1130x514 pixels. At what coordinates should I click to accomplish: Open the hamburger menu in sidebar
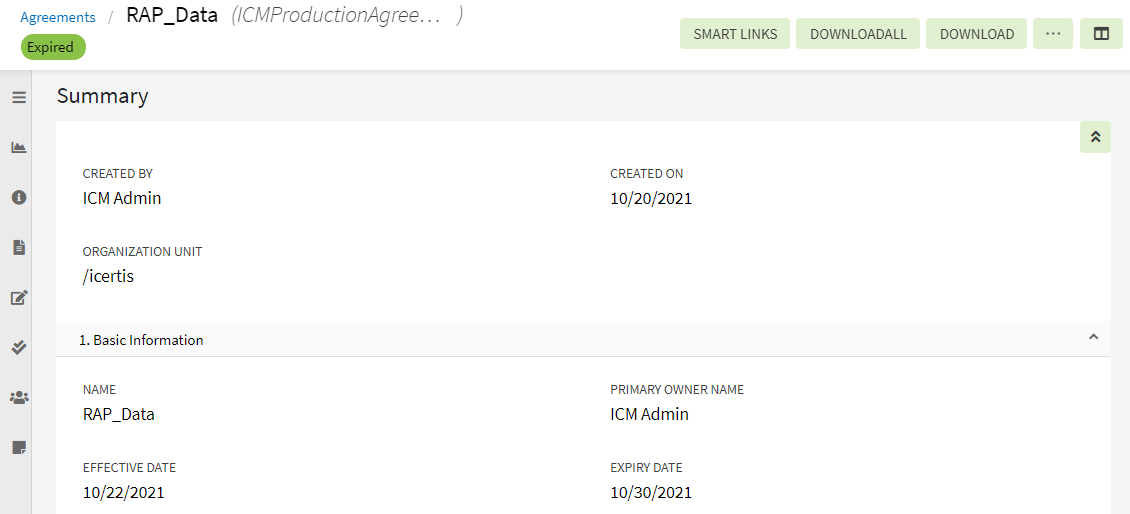click(18, 97)
